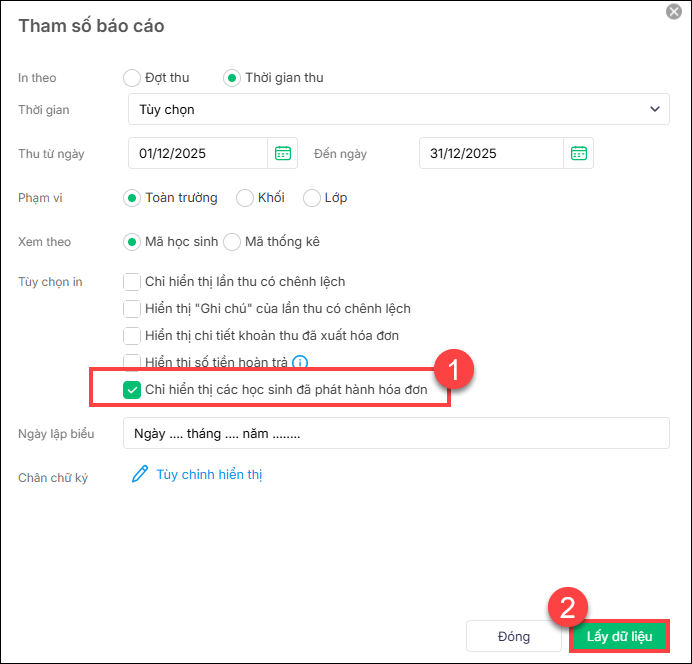Expand the Thời gian Tùy chọn dropdown
The image size is (692, 664).
(x=398, y=109)
